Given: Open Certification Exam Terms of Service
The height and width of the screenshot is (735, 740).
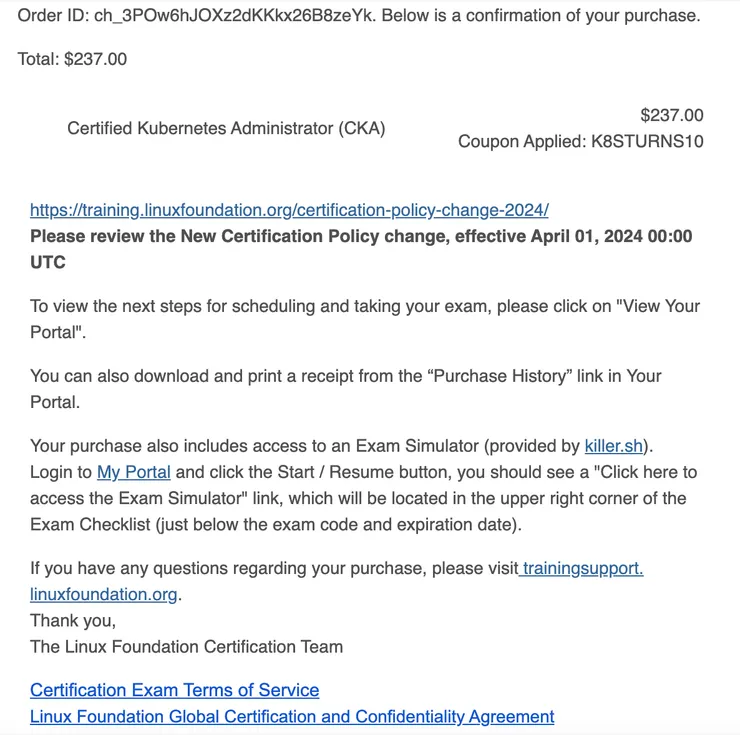Looking at the screenshot, I should (174, 690).
